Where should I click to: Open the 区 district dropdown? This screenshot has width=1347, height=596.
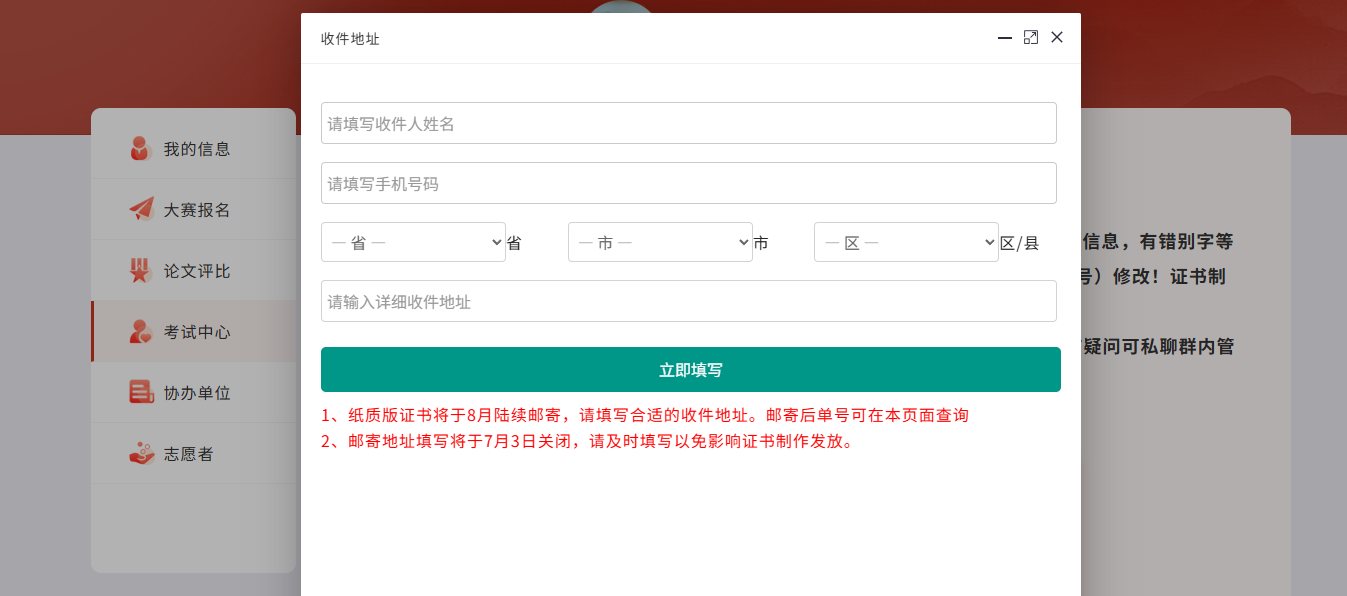coord(906,242)
